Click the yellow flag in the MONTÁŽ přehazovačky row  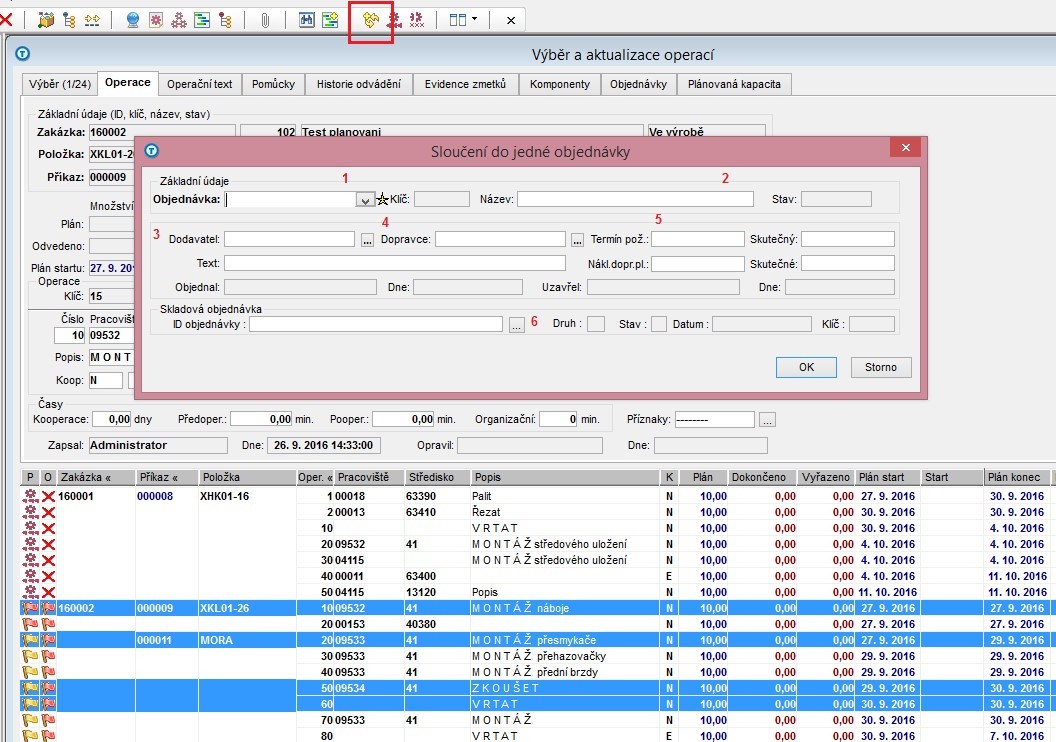click(x=30, y=656)
